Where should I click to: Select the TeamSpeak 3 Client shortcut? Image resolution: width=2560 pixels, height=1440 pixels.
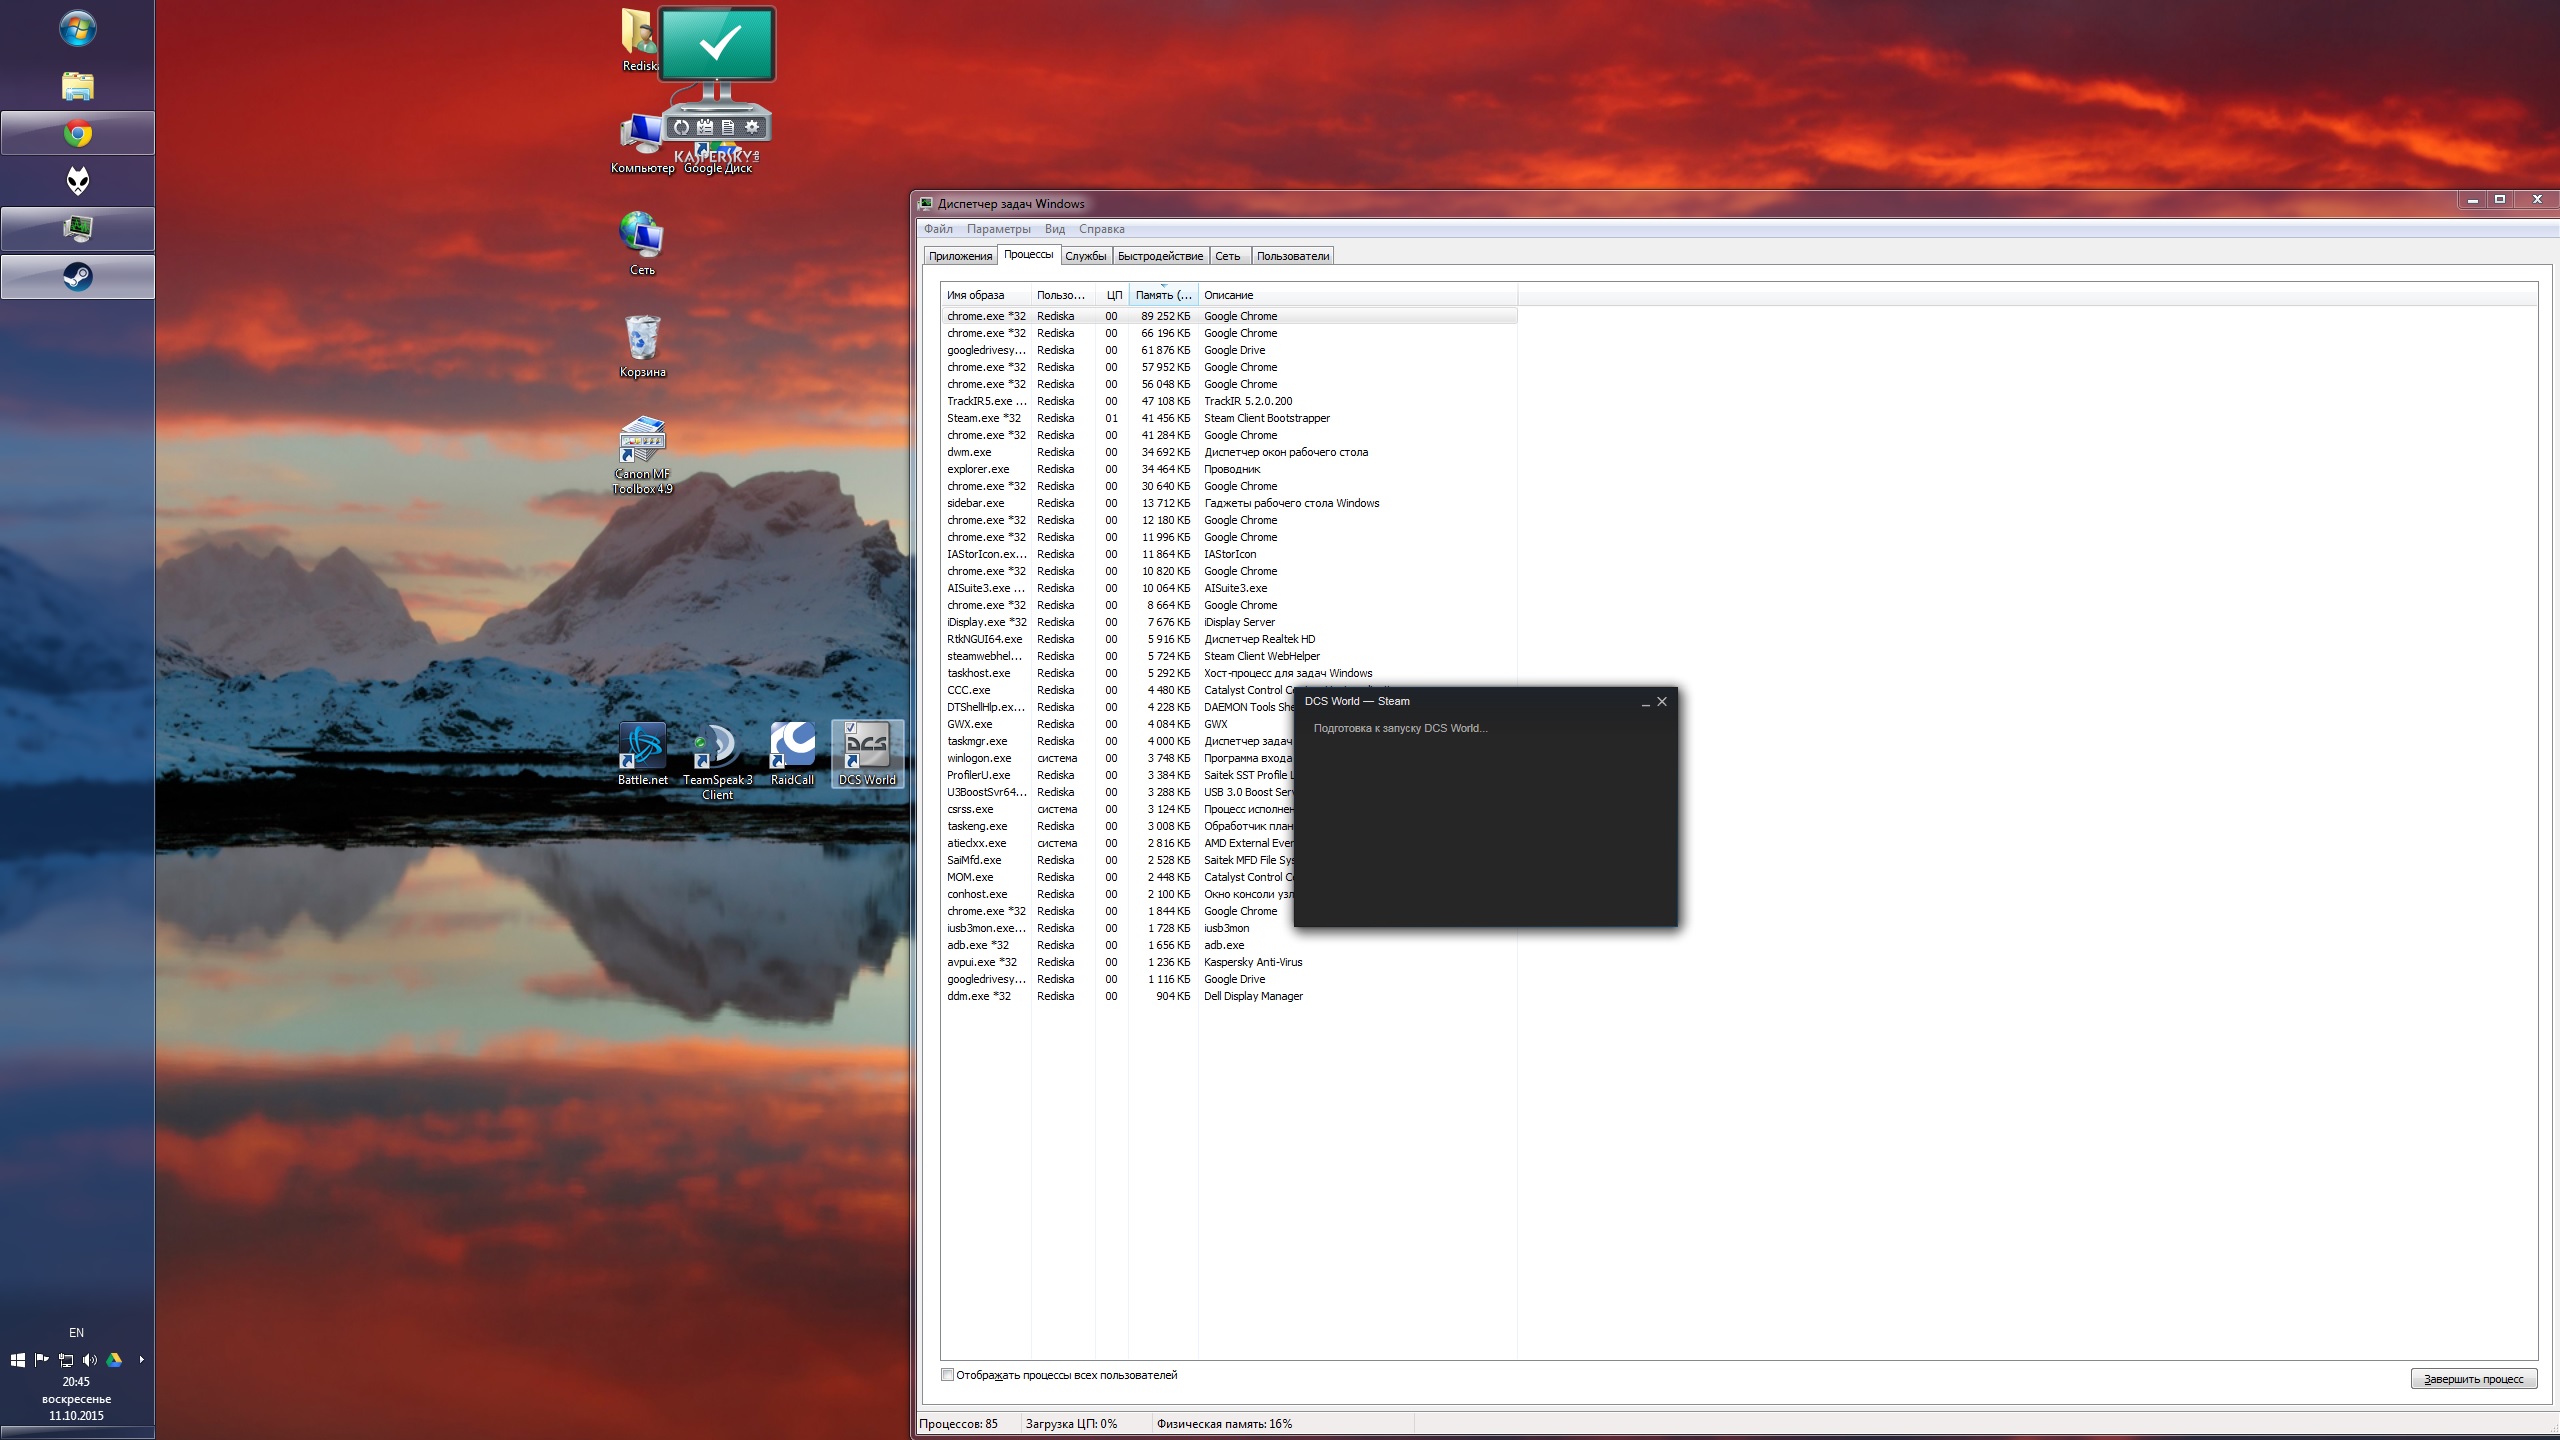(717, 761)
